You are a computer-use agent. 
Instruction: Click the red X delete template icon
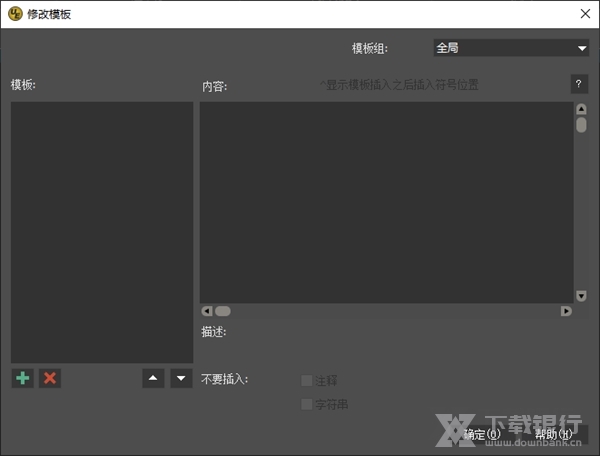pyautogui.click(x=50, y=378)
